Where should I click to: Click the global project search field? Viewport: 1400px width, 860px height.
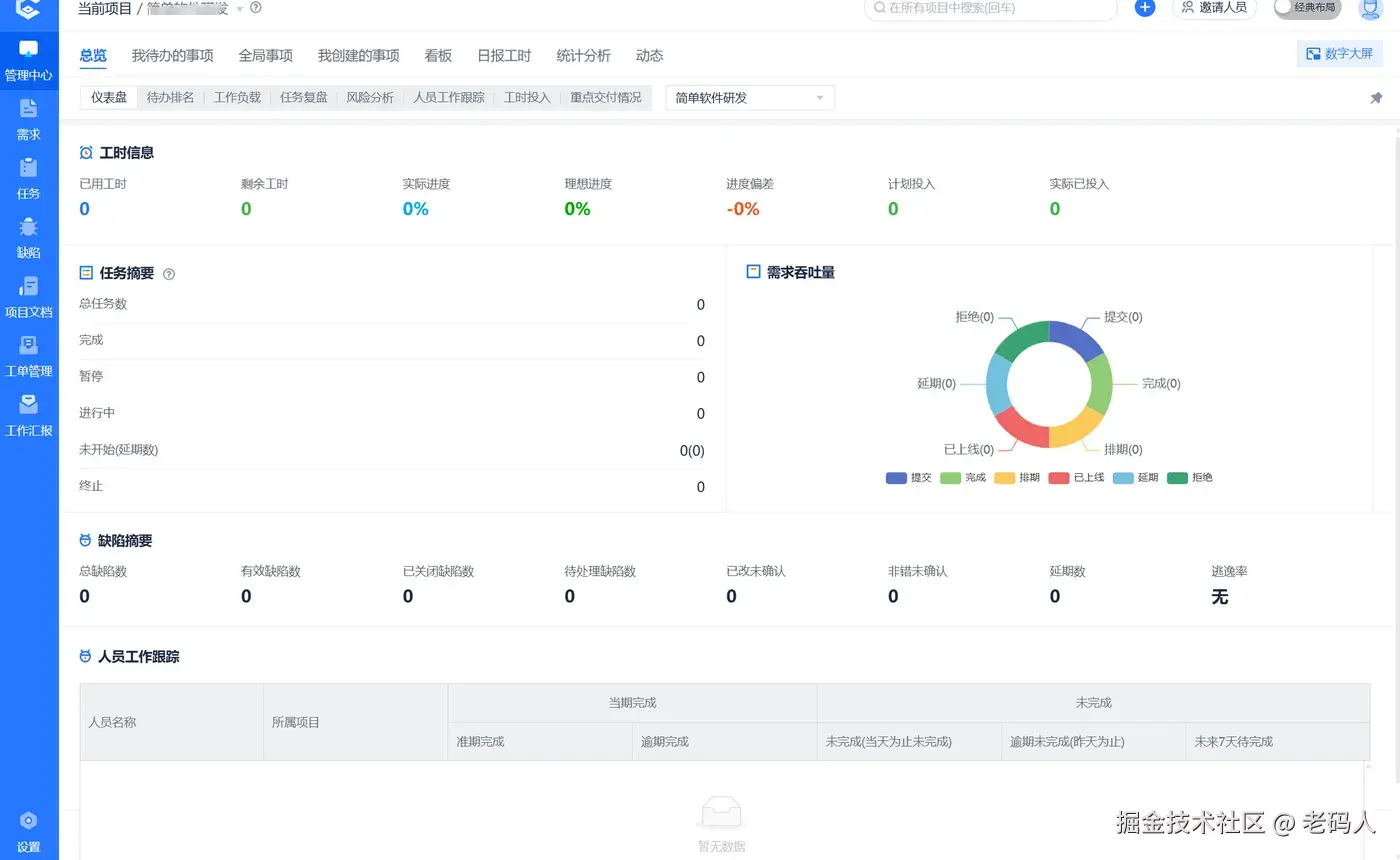(x=990, y=8)
